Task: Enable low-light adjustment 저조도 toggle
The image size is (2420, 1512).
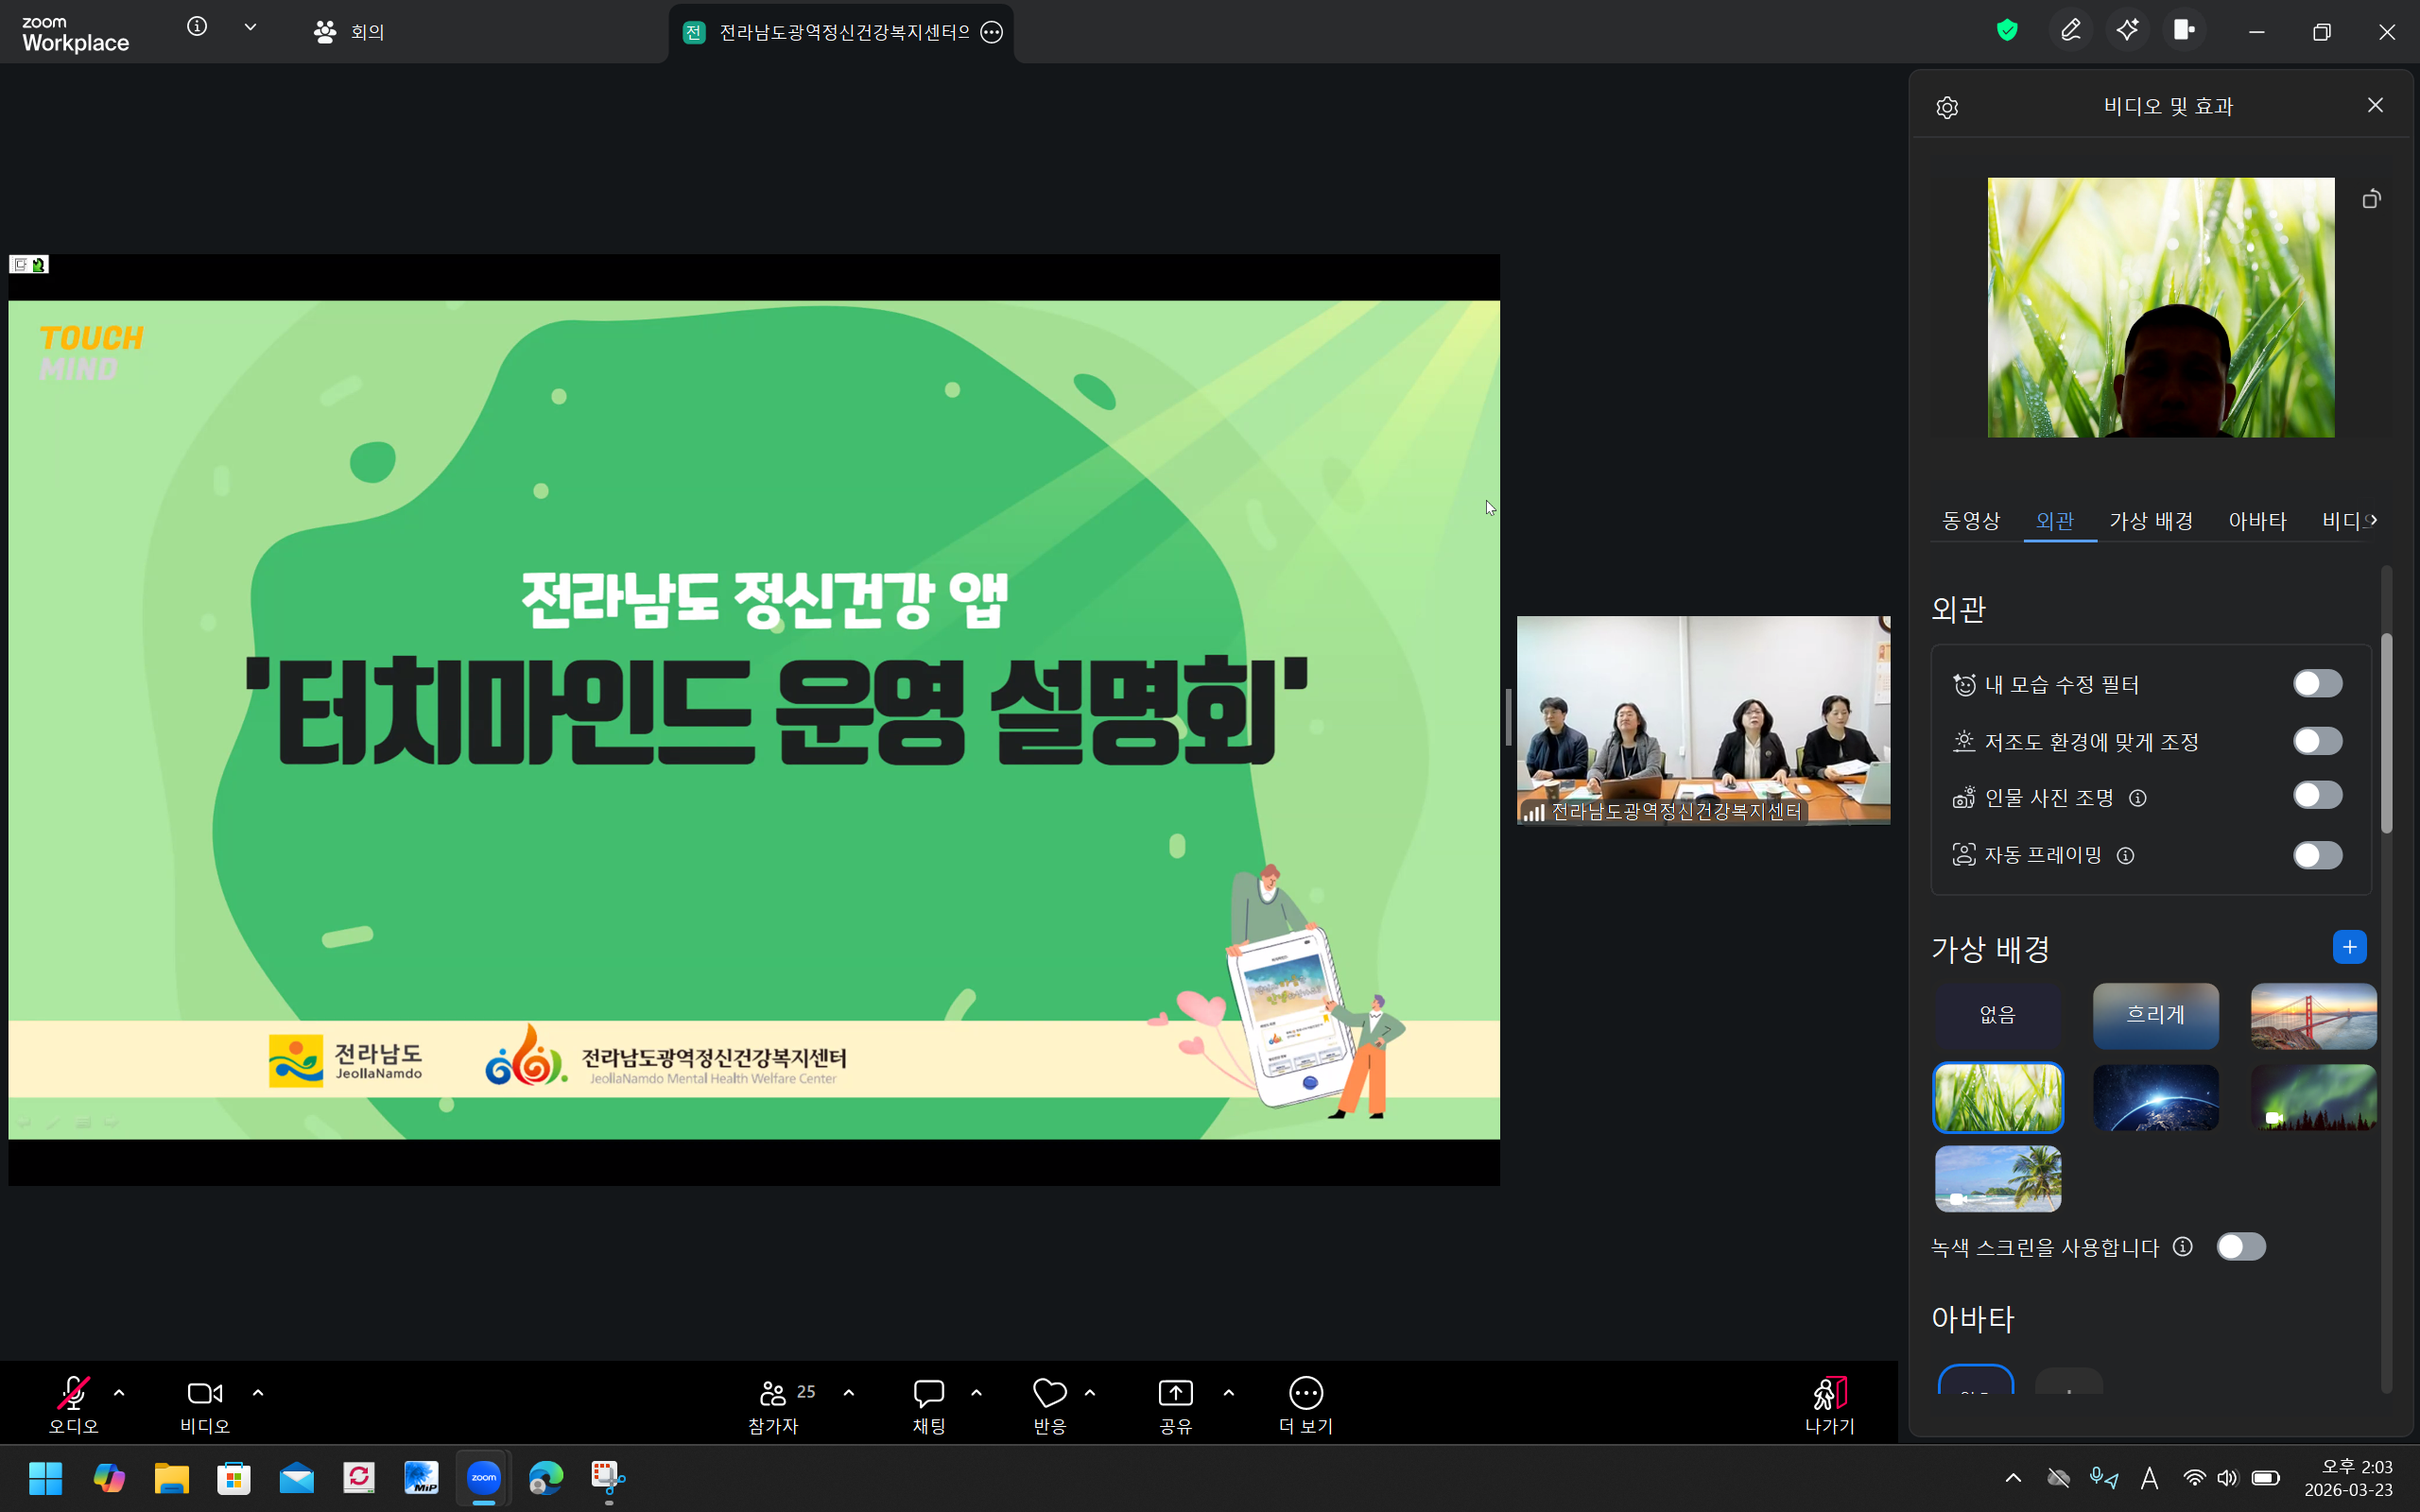Action: [x=2317, y=740]
